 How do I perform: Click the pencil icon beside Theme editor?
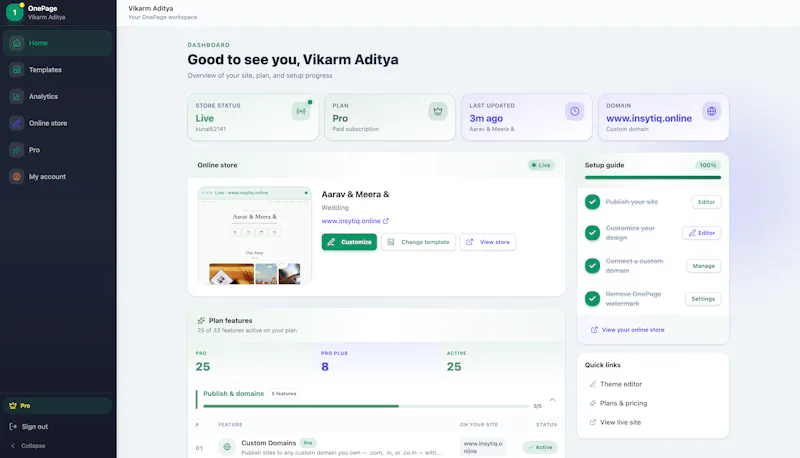click(593, 384)
